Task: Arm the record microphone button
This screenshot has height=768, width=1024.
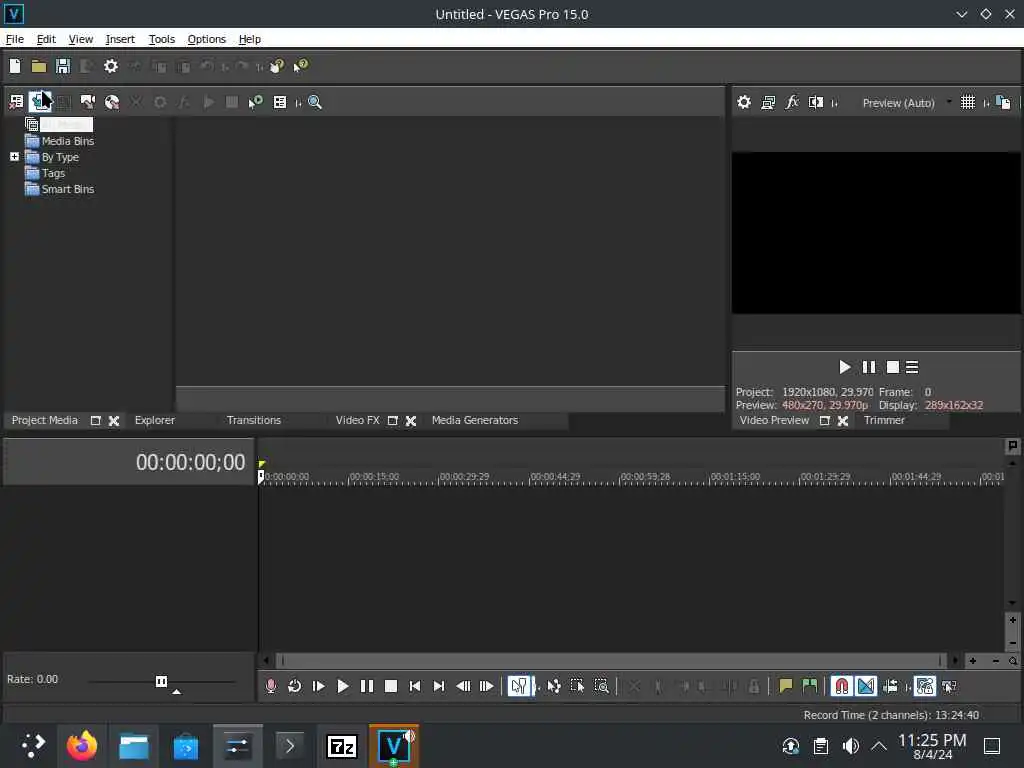Action: (271, 686)
